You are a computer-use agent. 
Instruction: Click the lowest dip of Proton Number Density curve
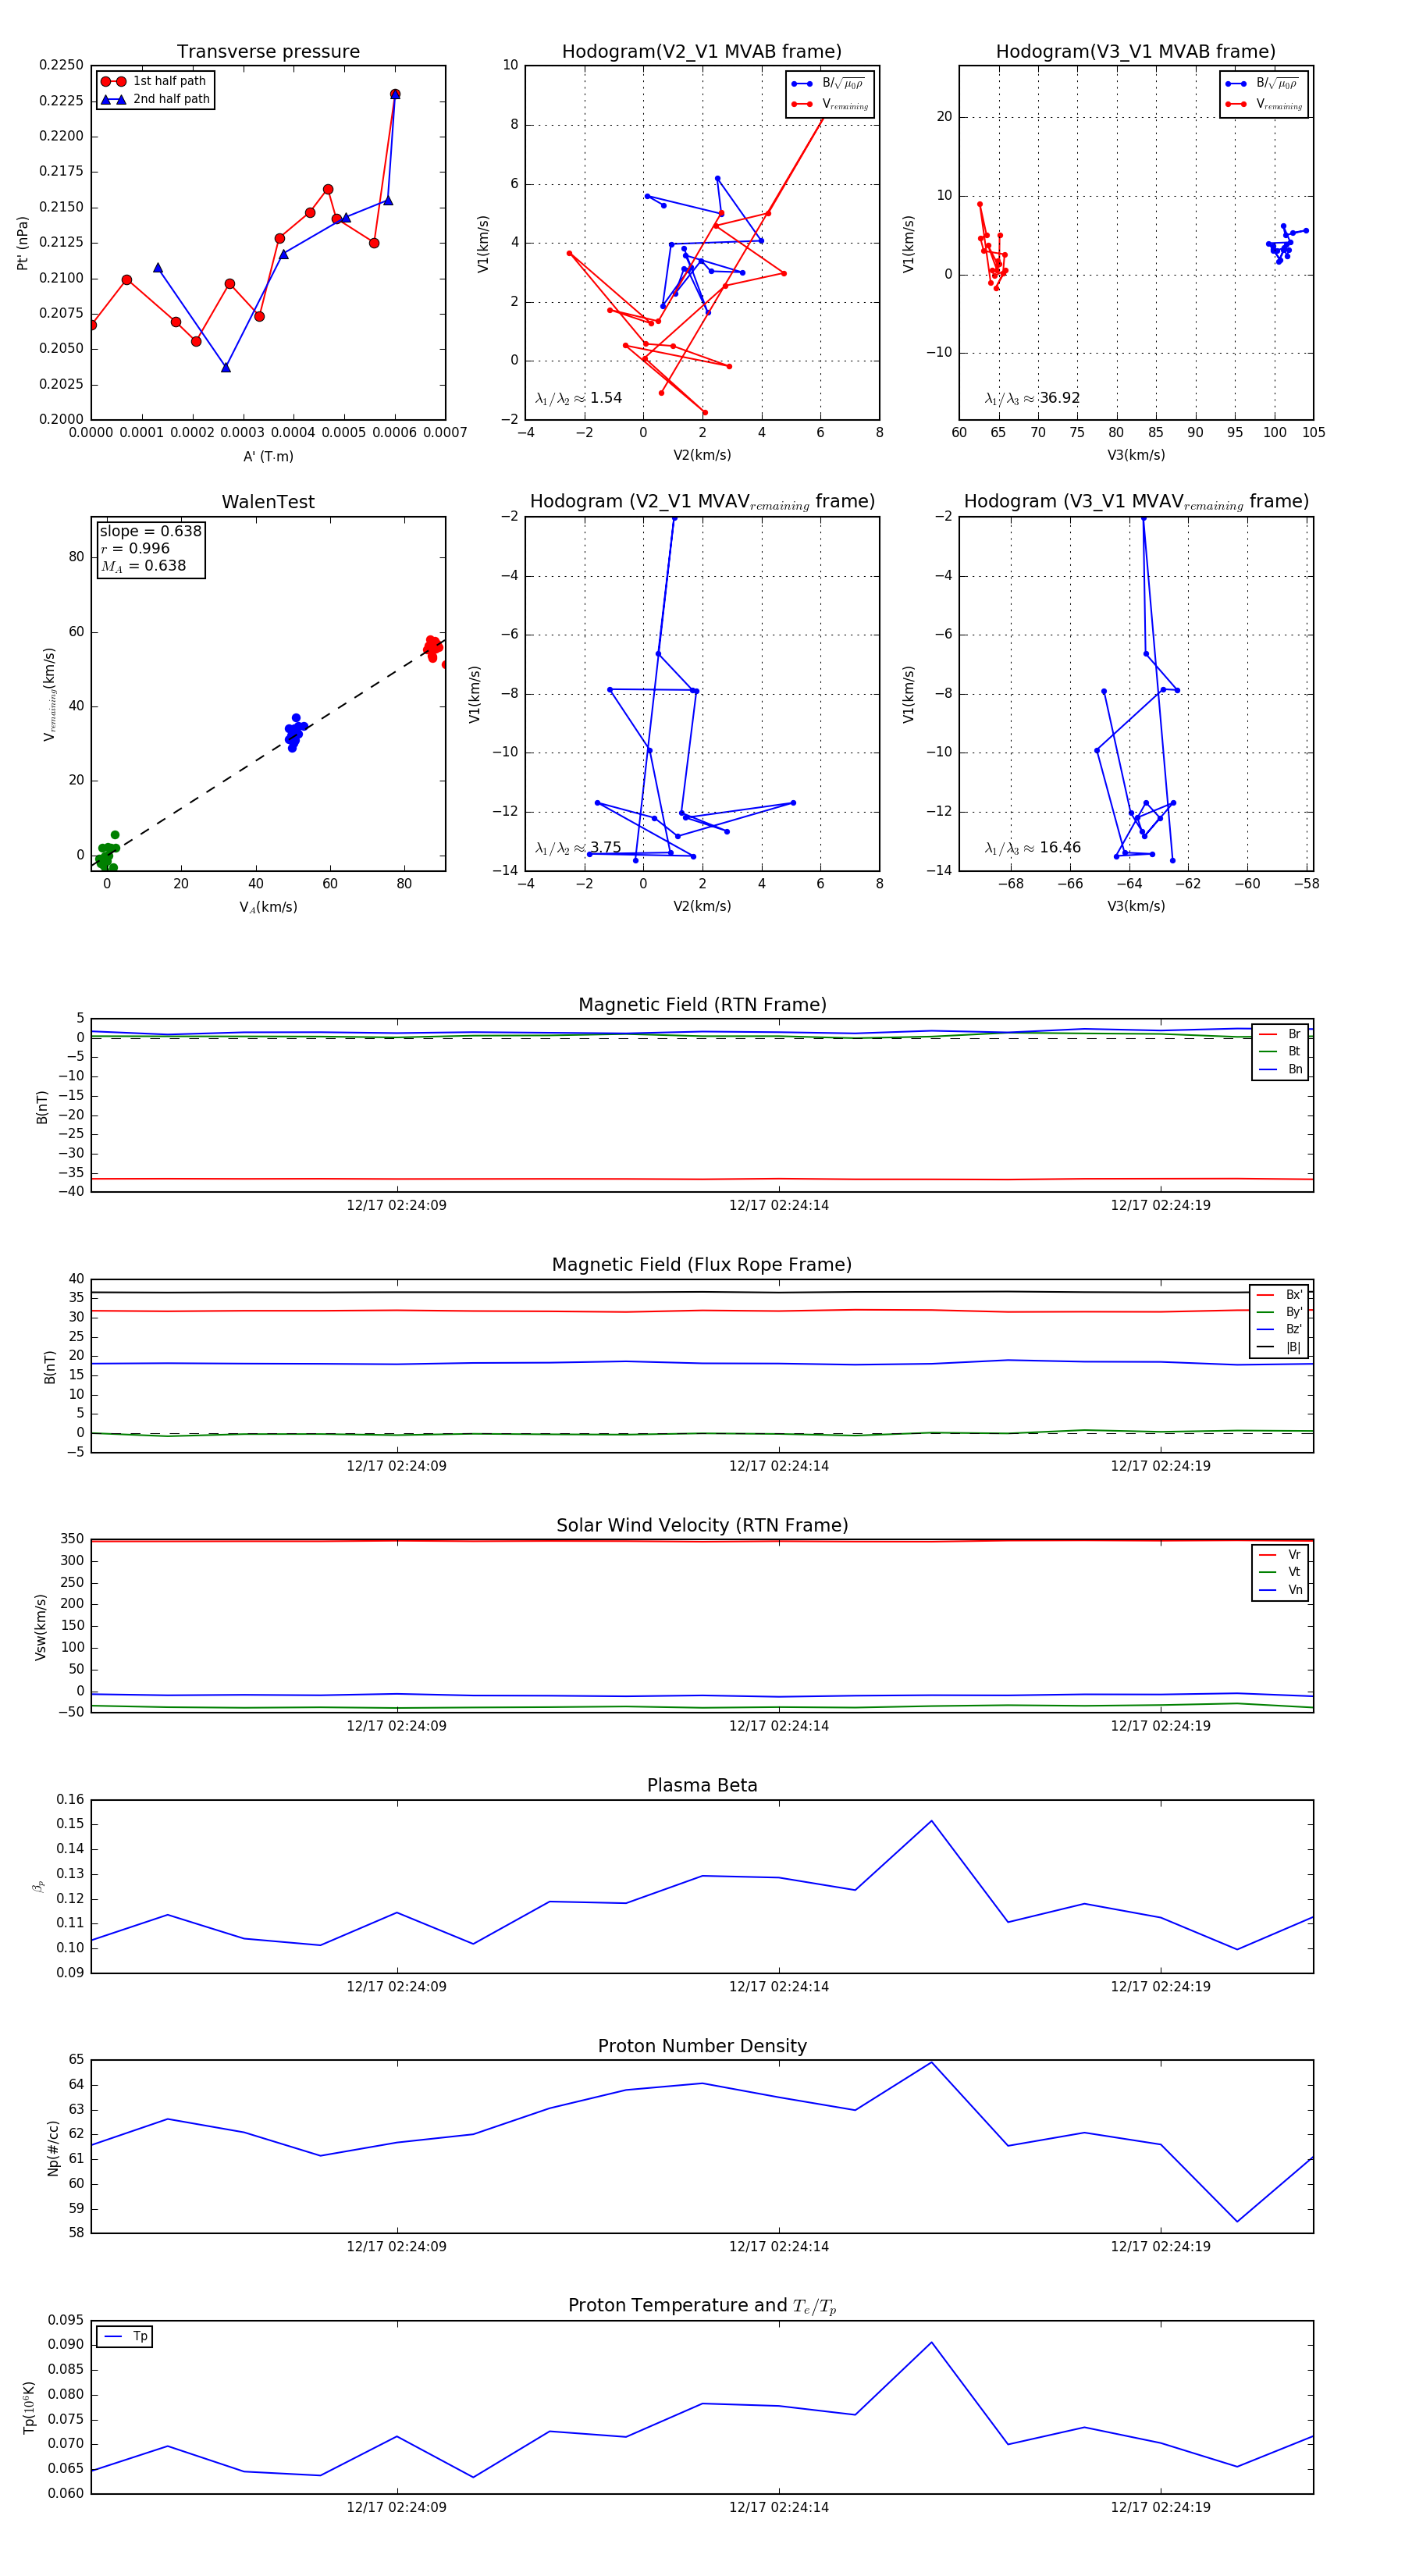point(1237,2221)
